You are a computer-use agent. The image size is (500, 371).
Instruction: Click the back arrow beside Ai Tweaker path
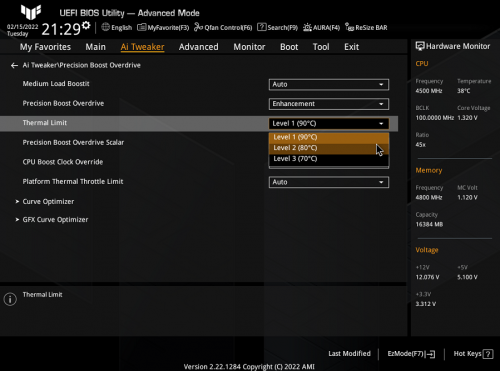[14, 66]
